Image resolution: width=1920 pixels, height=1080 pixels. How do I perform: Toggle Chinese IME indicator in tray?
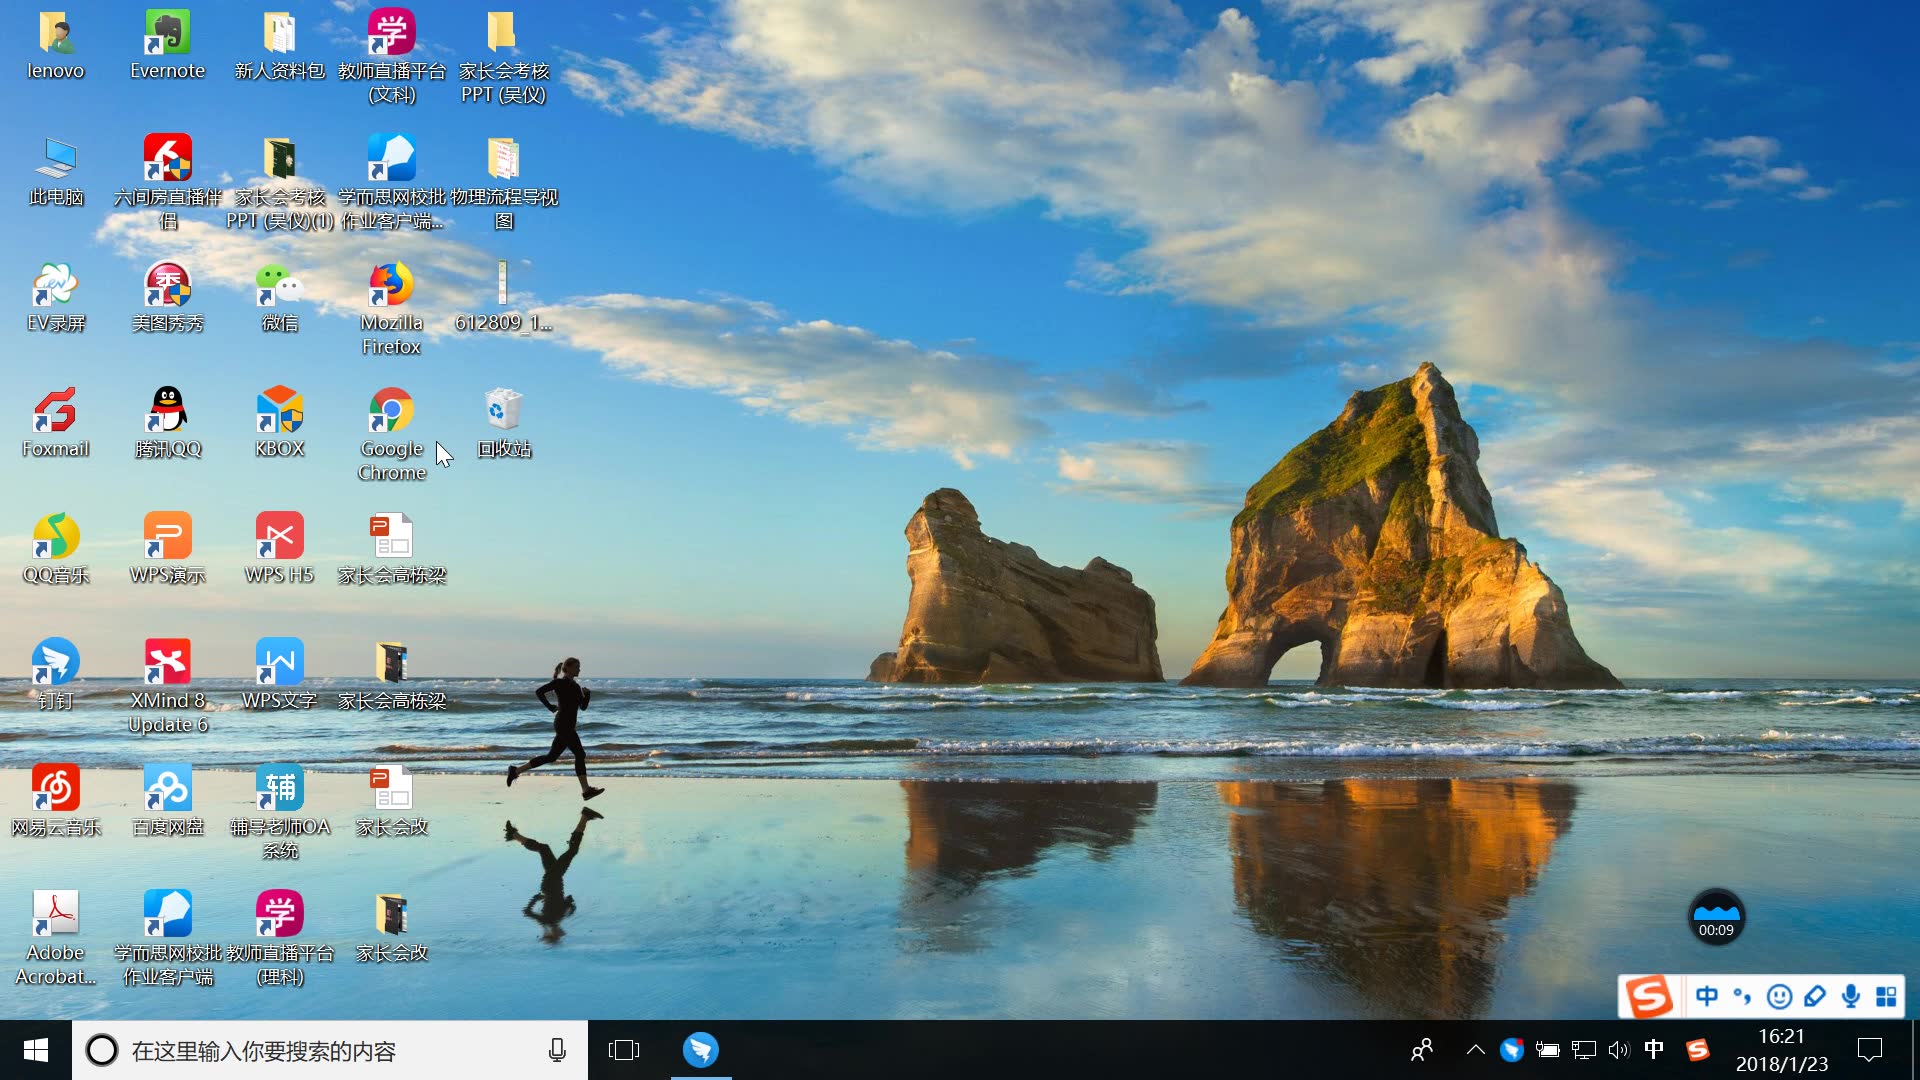click(1654, 1049)
